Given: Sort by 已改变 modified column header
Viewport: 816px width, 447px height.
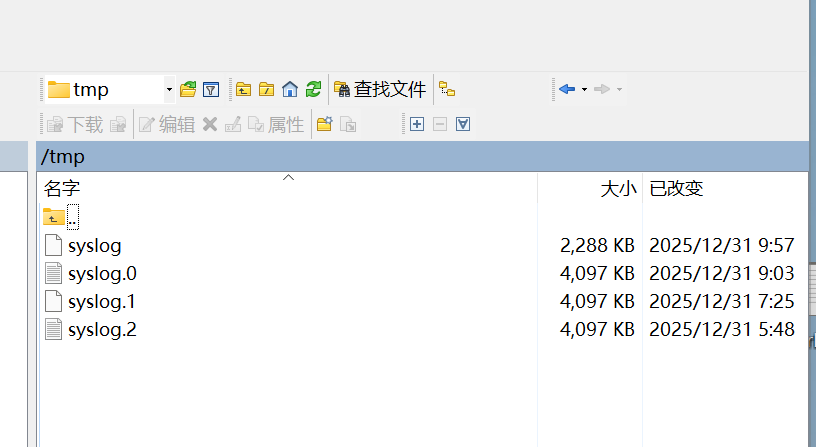Looking at the screenshot, I should coord(676,188).
